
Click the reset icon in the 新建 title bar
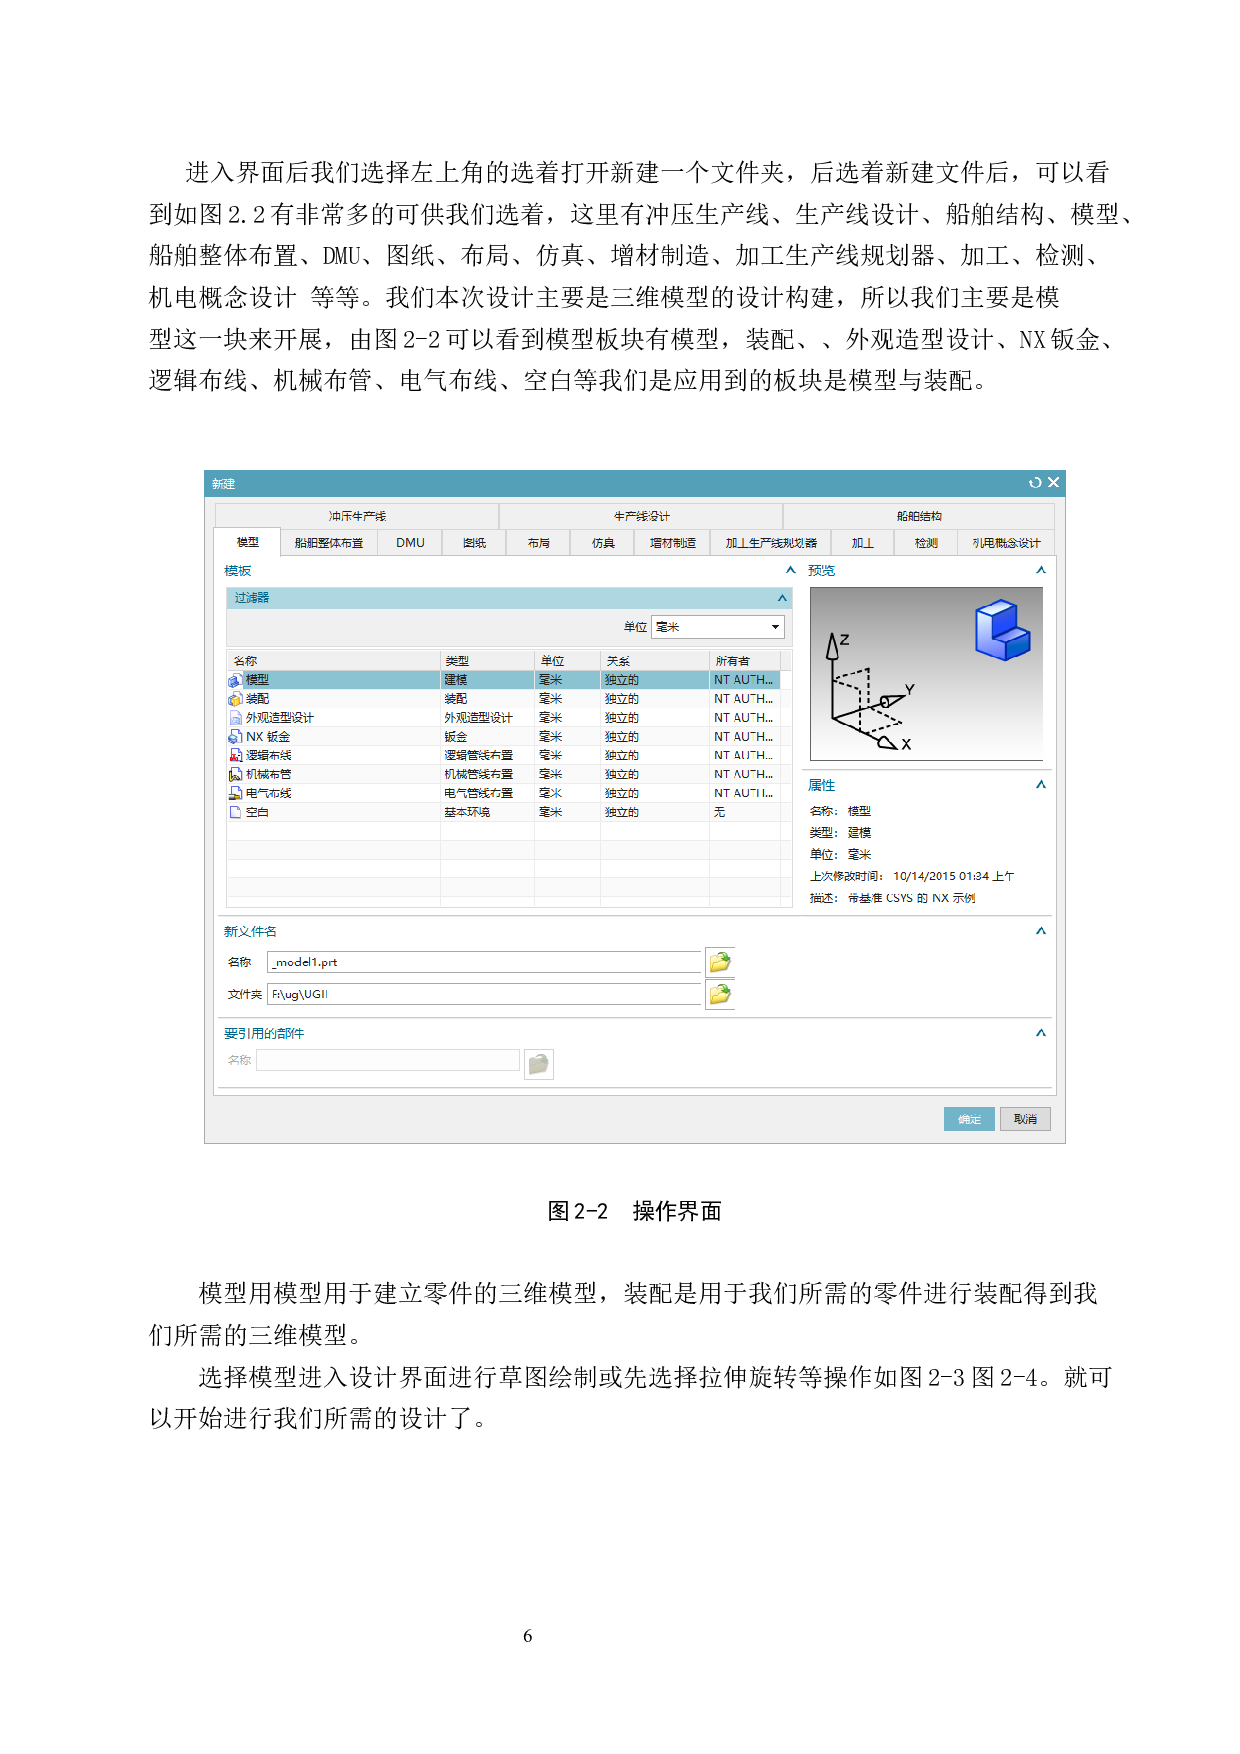point(1035,483)
